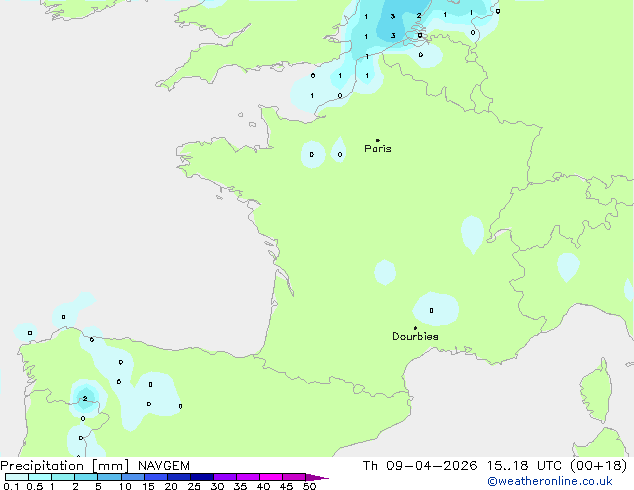Click the '(00+18)' forecast offset text

pos(598,466)
